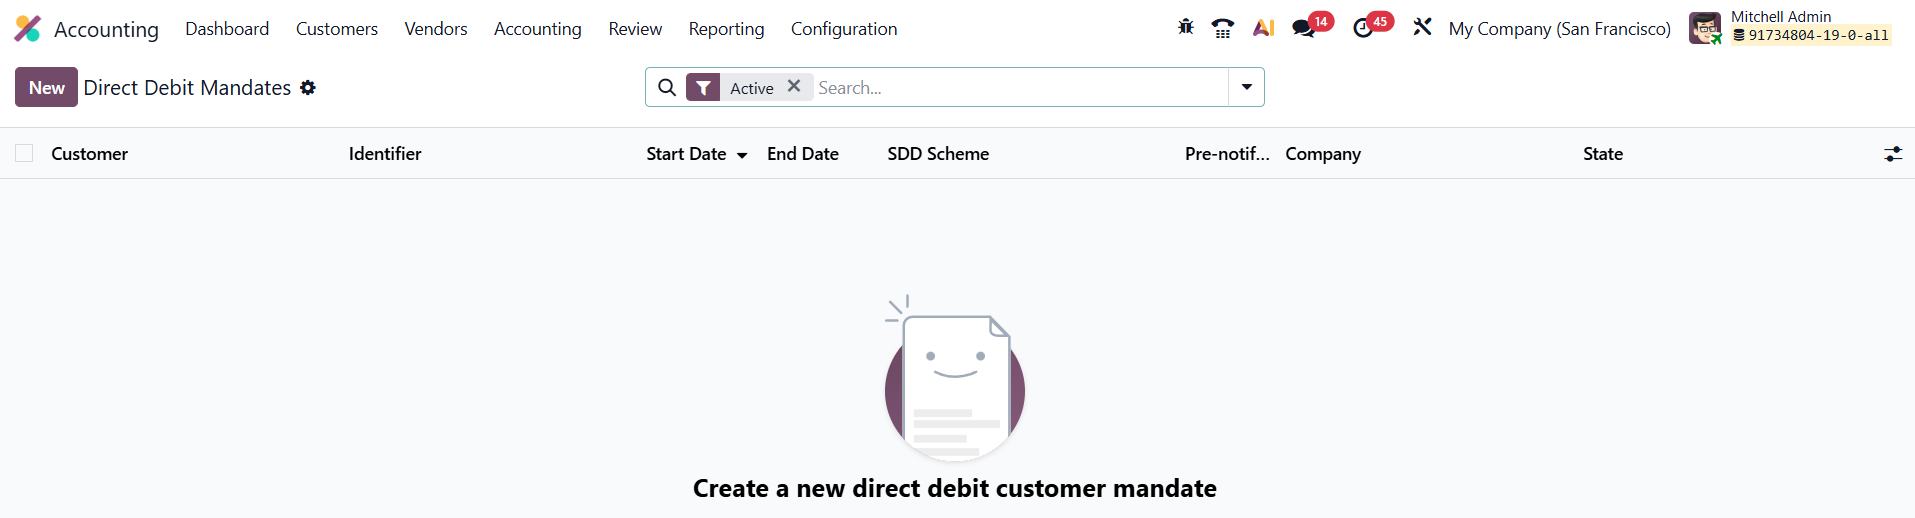Focus the Search input field
The image size is (1915, 518).
pos(1018,88)
